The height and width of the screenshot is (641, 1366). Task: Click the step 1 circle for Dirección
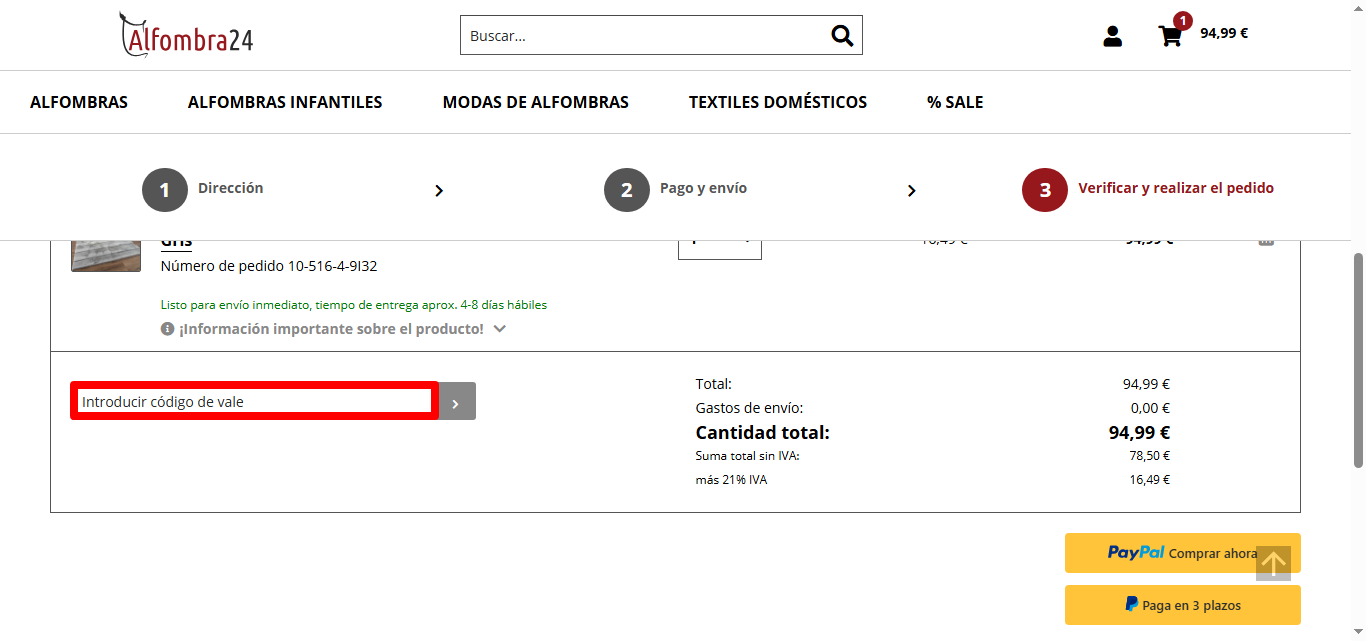(165, 190)
